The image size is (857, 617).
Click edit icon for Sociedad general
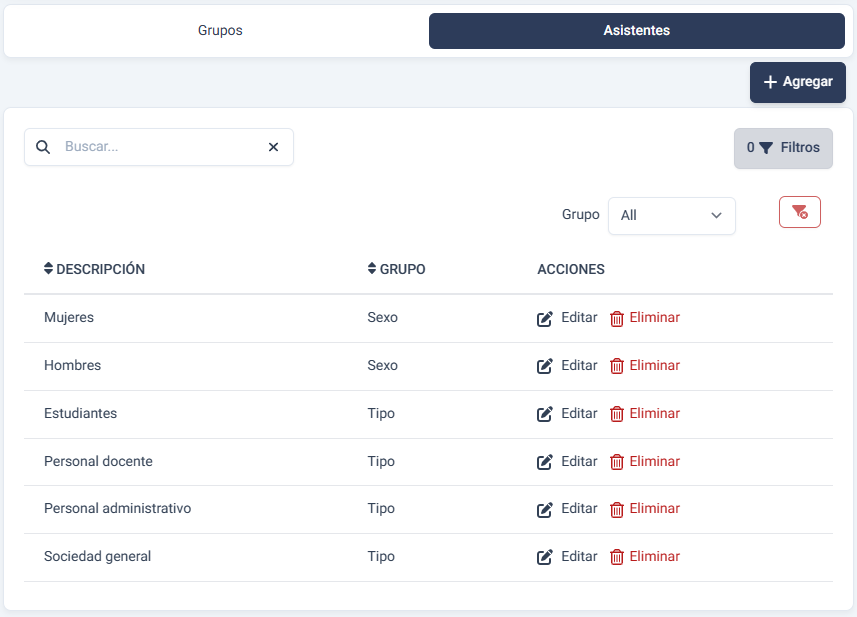tap(545, 557)
